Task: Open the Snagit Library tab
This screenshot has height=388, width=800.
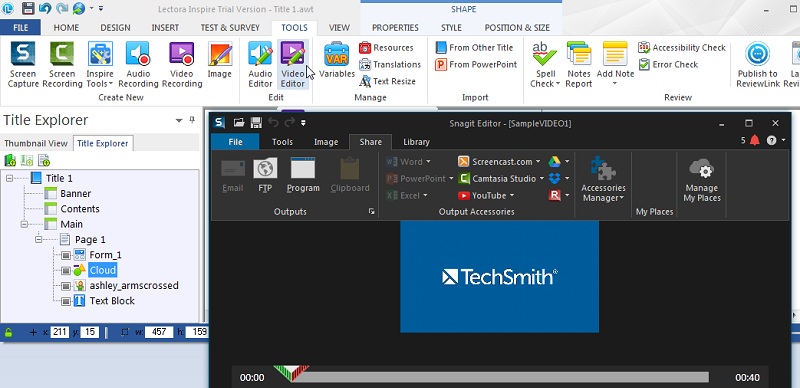Action: point(416,142)
